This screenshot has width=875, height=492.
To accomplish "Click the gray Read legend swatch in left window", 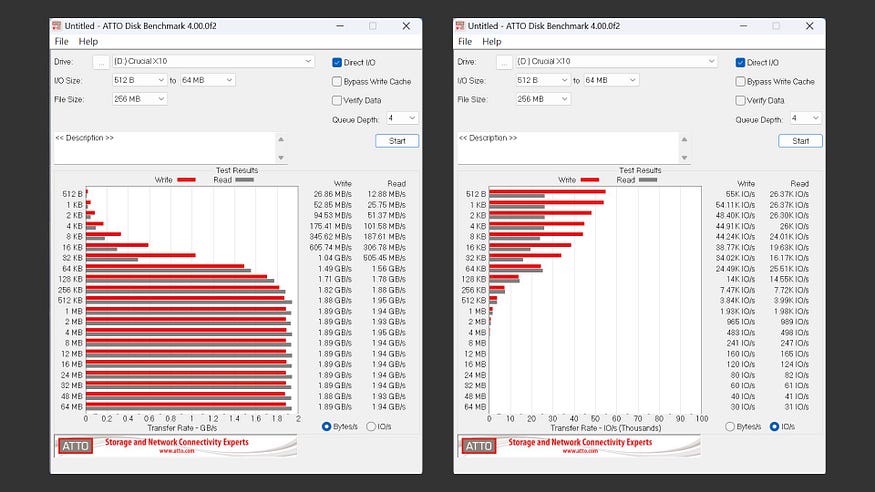I will [244, 180].
